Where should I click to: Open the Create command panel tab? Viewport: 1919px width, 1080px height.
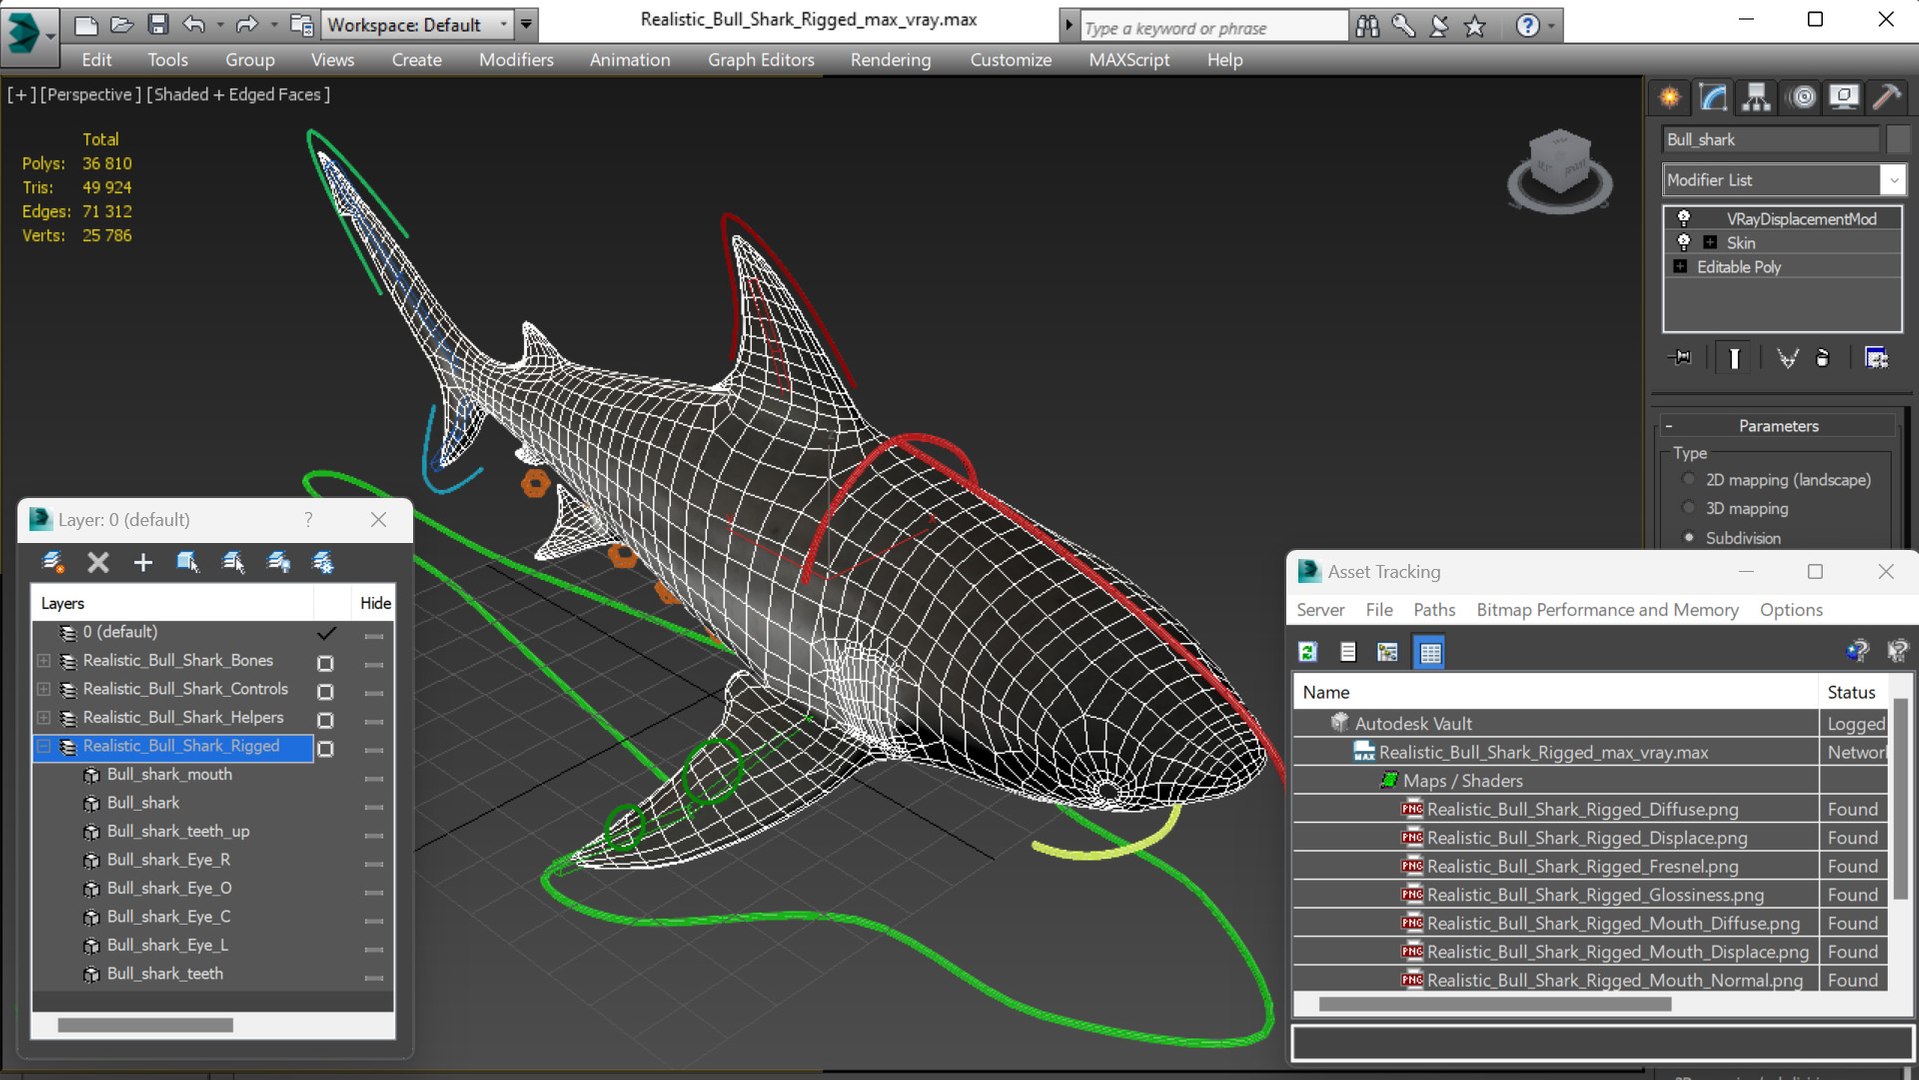pyautogui.click(x=1669, y=97)
